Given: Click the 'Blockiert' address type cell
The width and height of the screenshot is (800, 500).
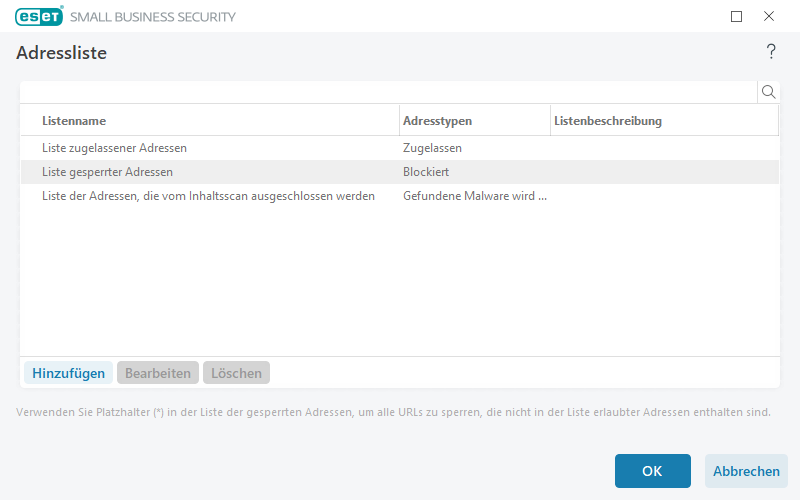Looking at the screenshot, I should (426, 172).
